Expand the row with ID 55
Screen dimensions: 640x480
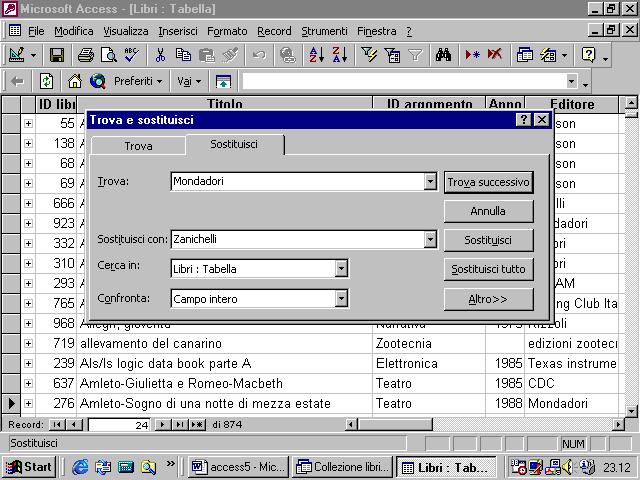28,123
